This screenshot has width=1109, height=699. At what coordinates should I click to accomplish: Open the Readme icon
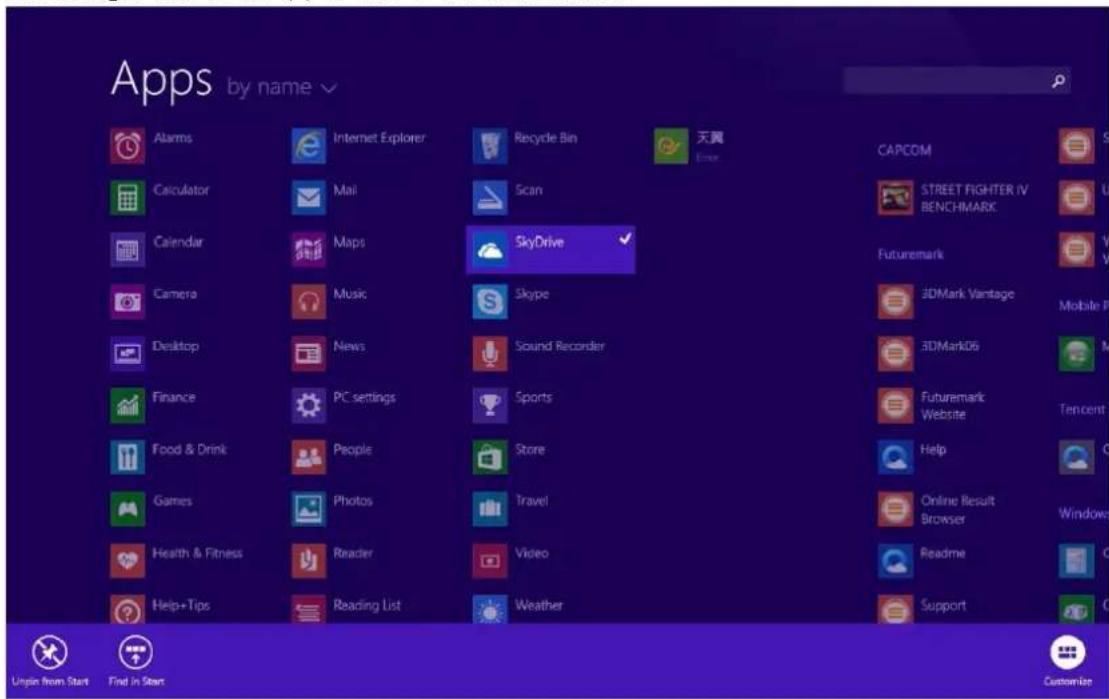pyautogui.click(x=895, y=561)
